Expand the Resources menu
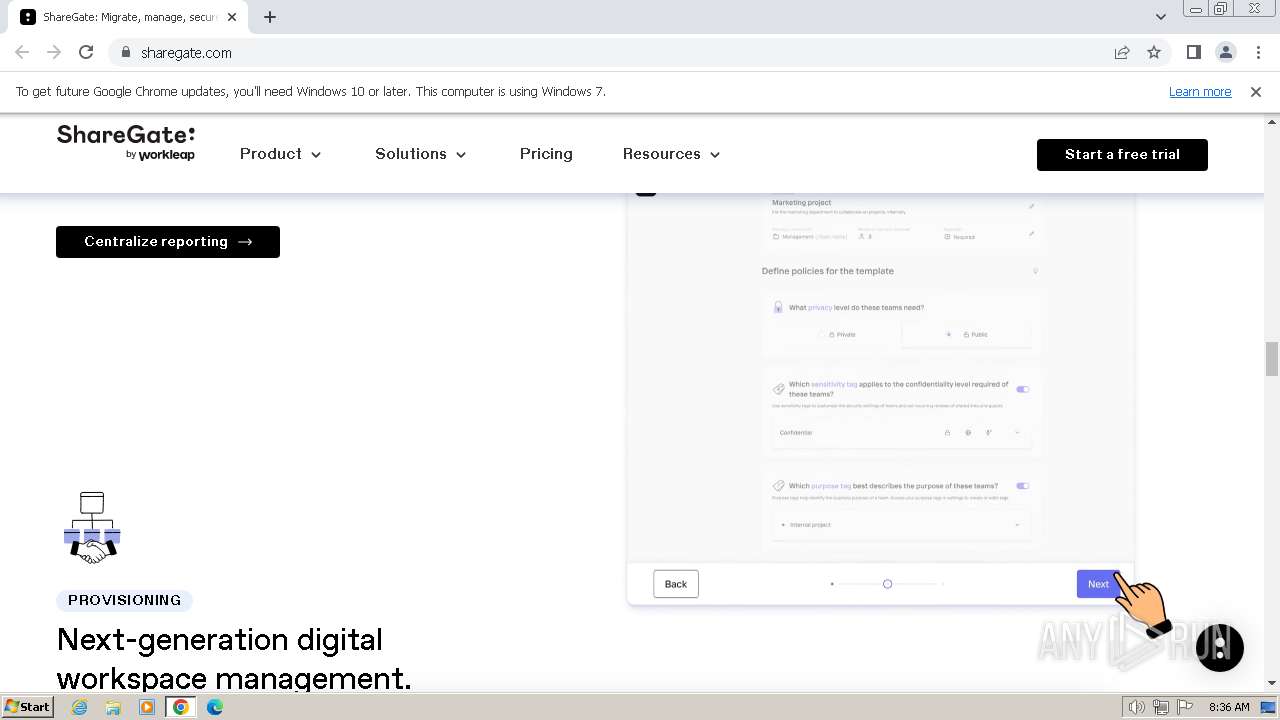The width and height of the screenshot is (1280, 720). pyautogui.click(x=671, y=154)
